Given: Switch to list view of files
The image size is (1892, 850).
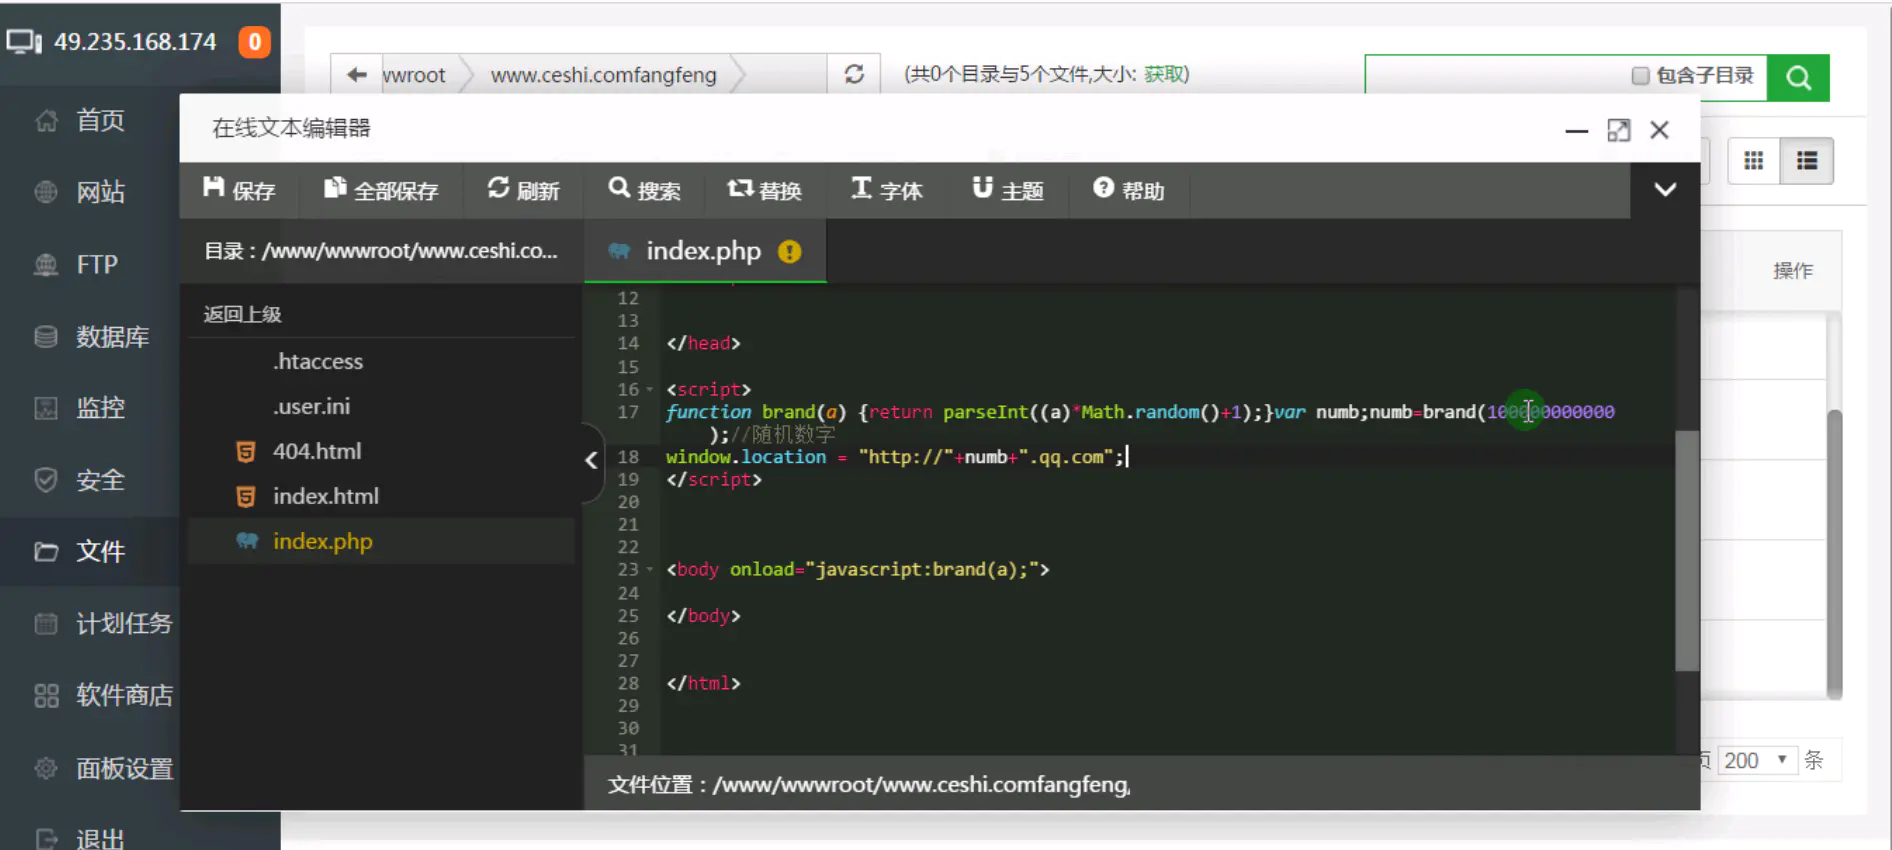Looking at the screenshot, I should coord(1806,161).
